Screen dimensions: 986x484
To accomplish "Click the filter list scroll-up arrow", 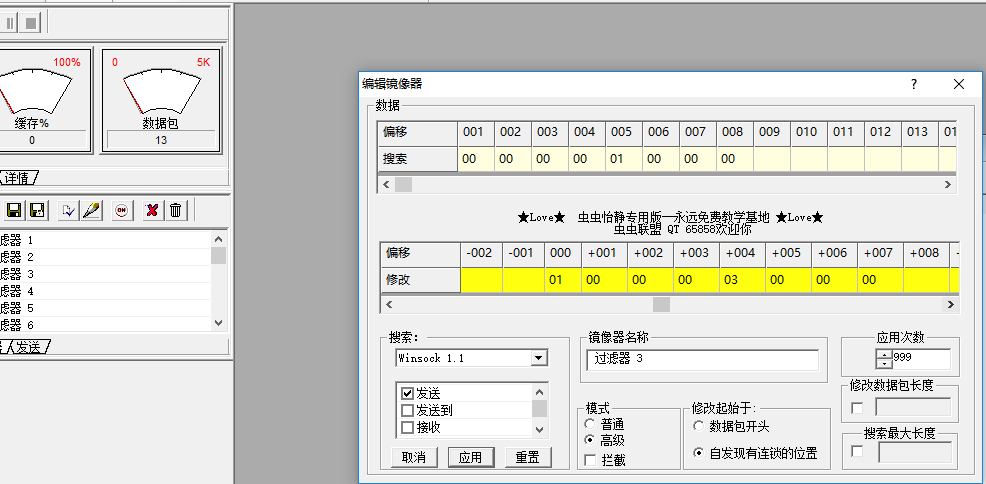I will pos(218,239).
